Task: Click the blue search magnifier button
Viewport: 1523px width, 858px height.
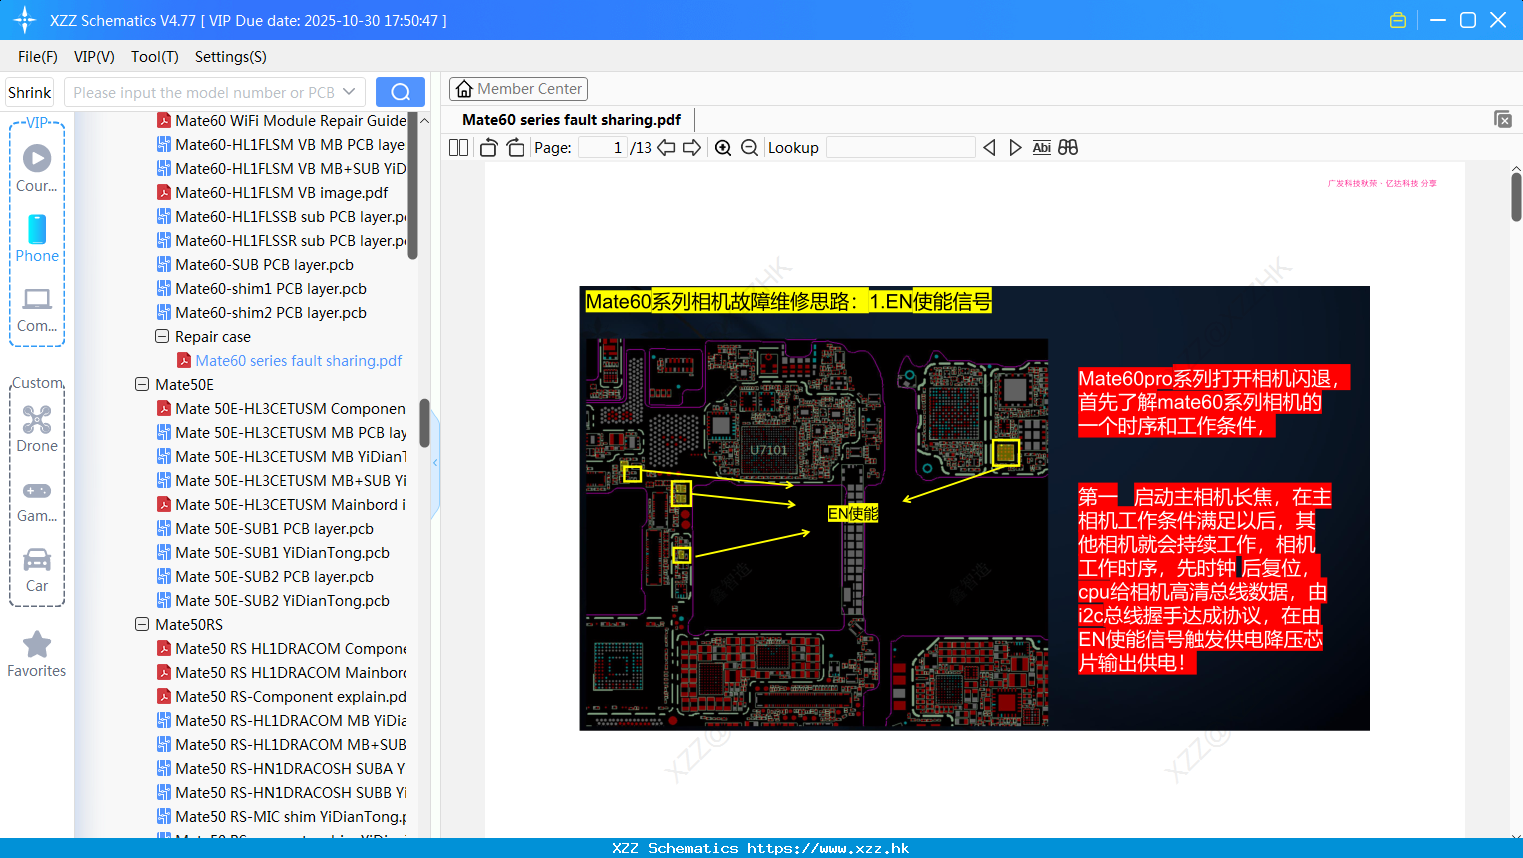Action: (x=400, y=92)
